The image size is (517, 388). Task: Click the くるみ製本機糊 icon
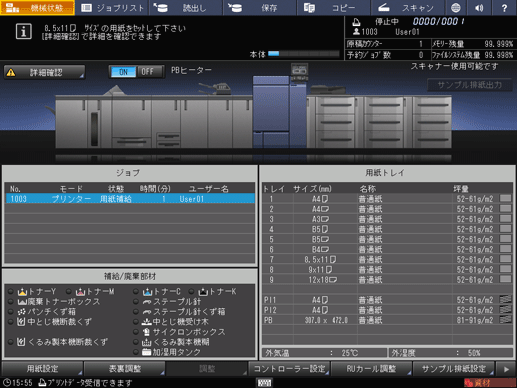(147, 342)
